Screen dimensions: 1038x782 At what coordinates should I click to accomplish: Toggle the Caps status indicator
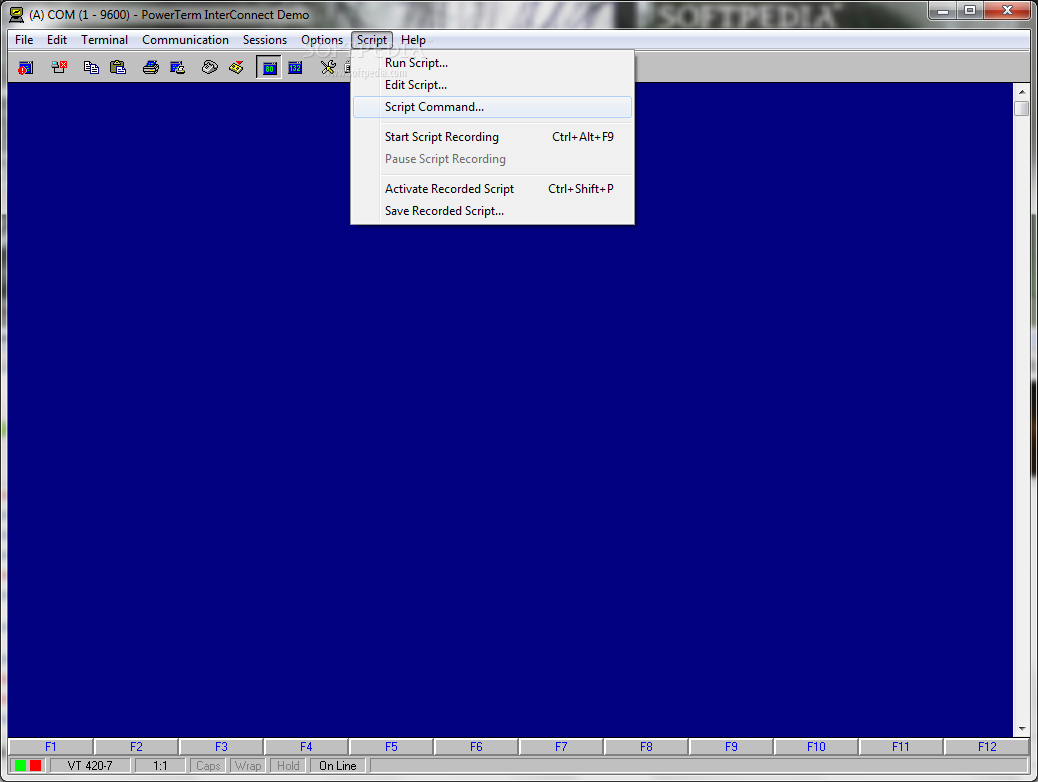tap(208, 765)
